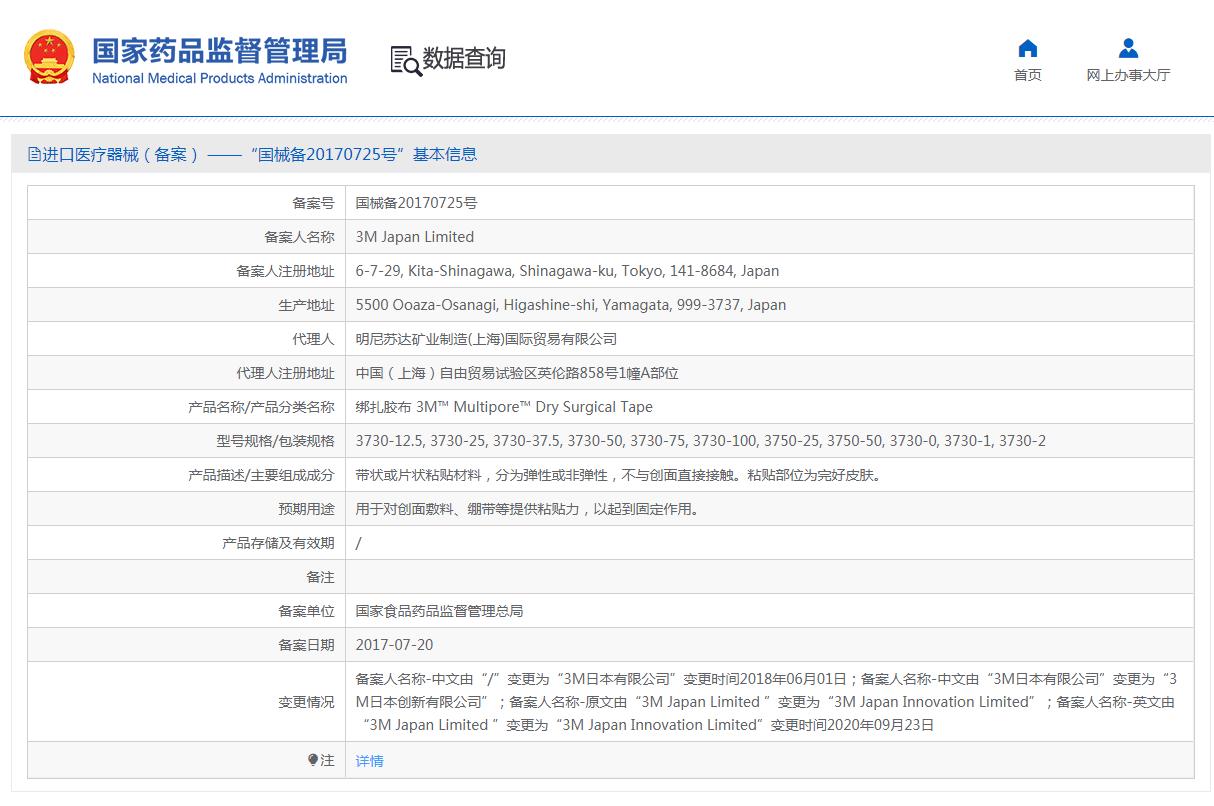Open the 网上办事大厅 user icon
The image size is (1214, 806).
click(x=1128, y=48)
